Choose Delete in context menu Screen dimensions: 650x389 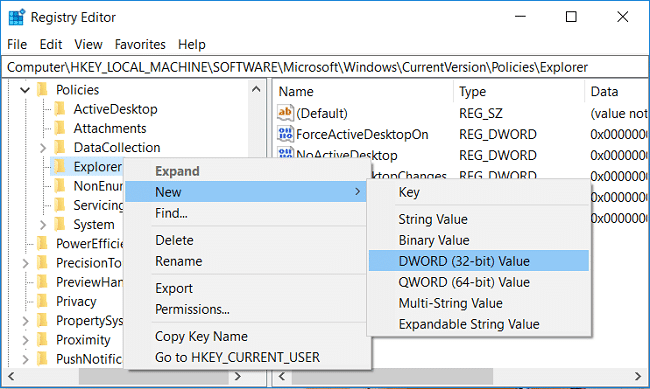pyautogui.click(x=245, y=240)
